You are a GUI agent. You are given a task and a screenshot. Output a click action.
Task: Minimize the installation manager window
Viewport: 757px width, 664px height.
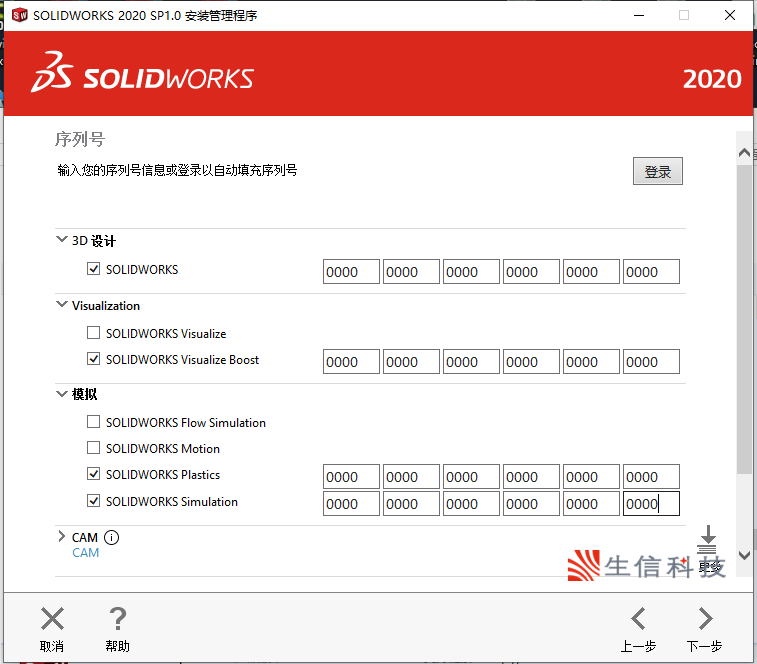point(639,15)
